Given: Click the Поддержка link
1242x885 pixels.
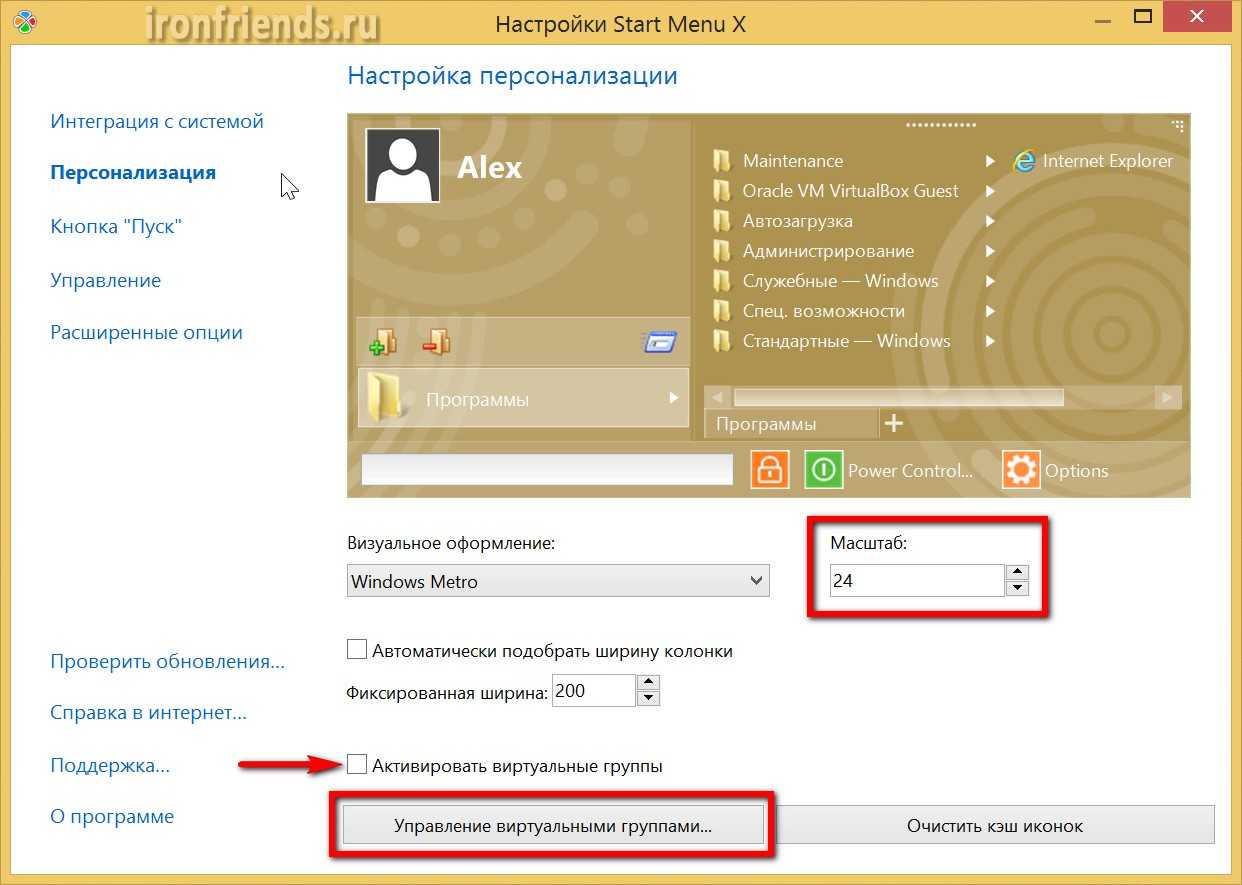Looking at the screenshot, I should 110,766.
